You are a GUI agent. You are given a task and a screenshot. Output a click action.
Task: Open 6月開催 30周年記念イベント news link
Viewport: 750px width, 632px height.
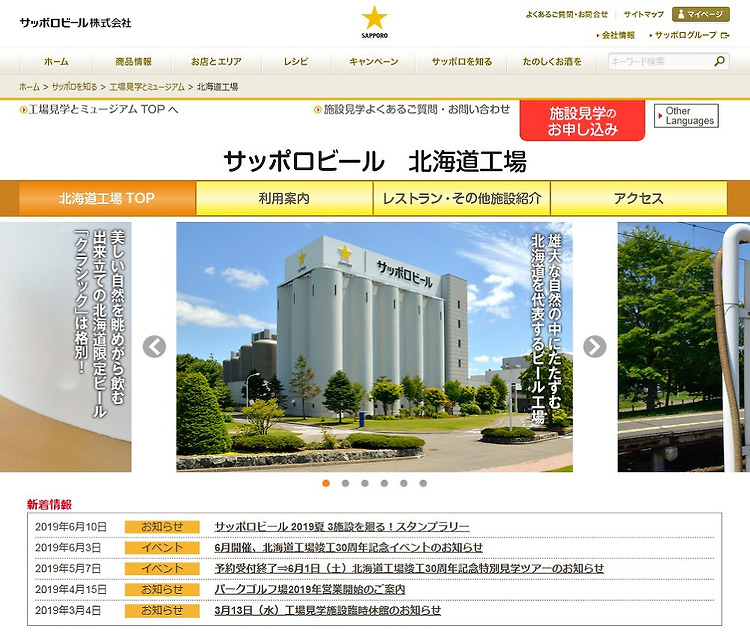click(349, 547)
